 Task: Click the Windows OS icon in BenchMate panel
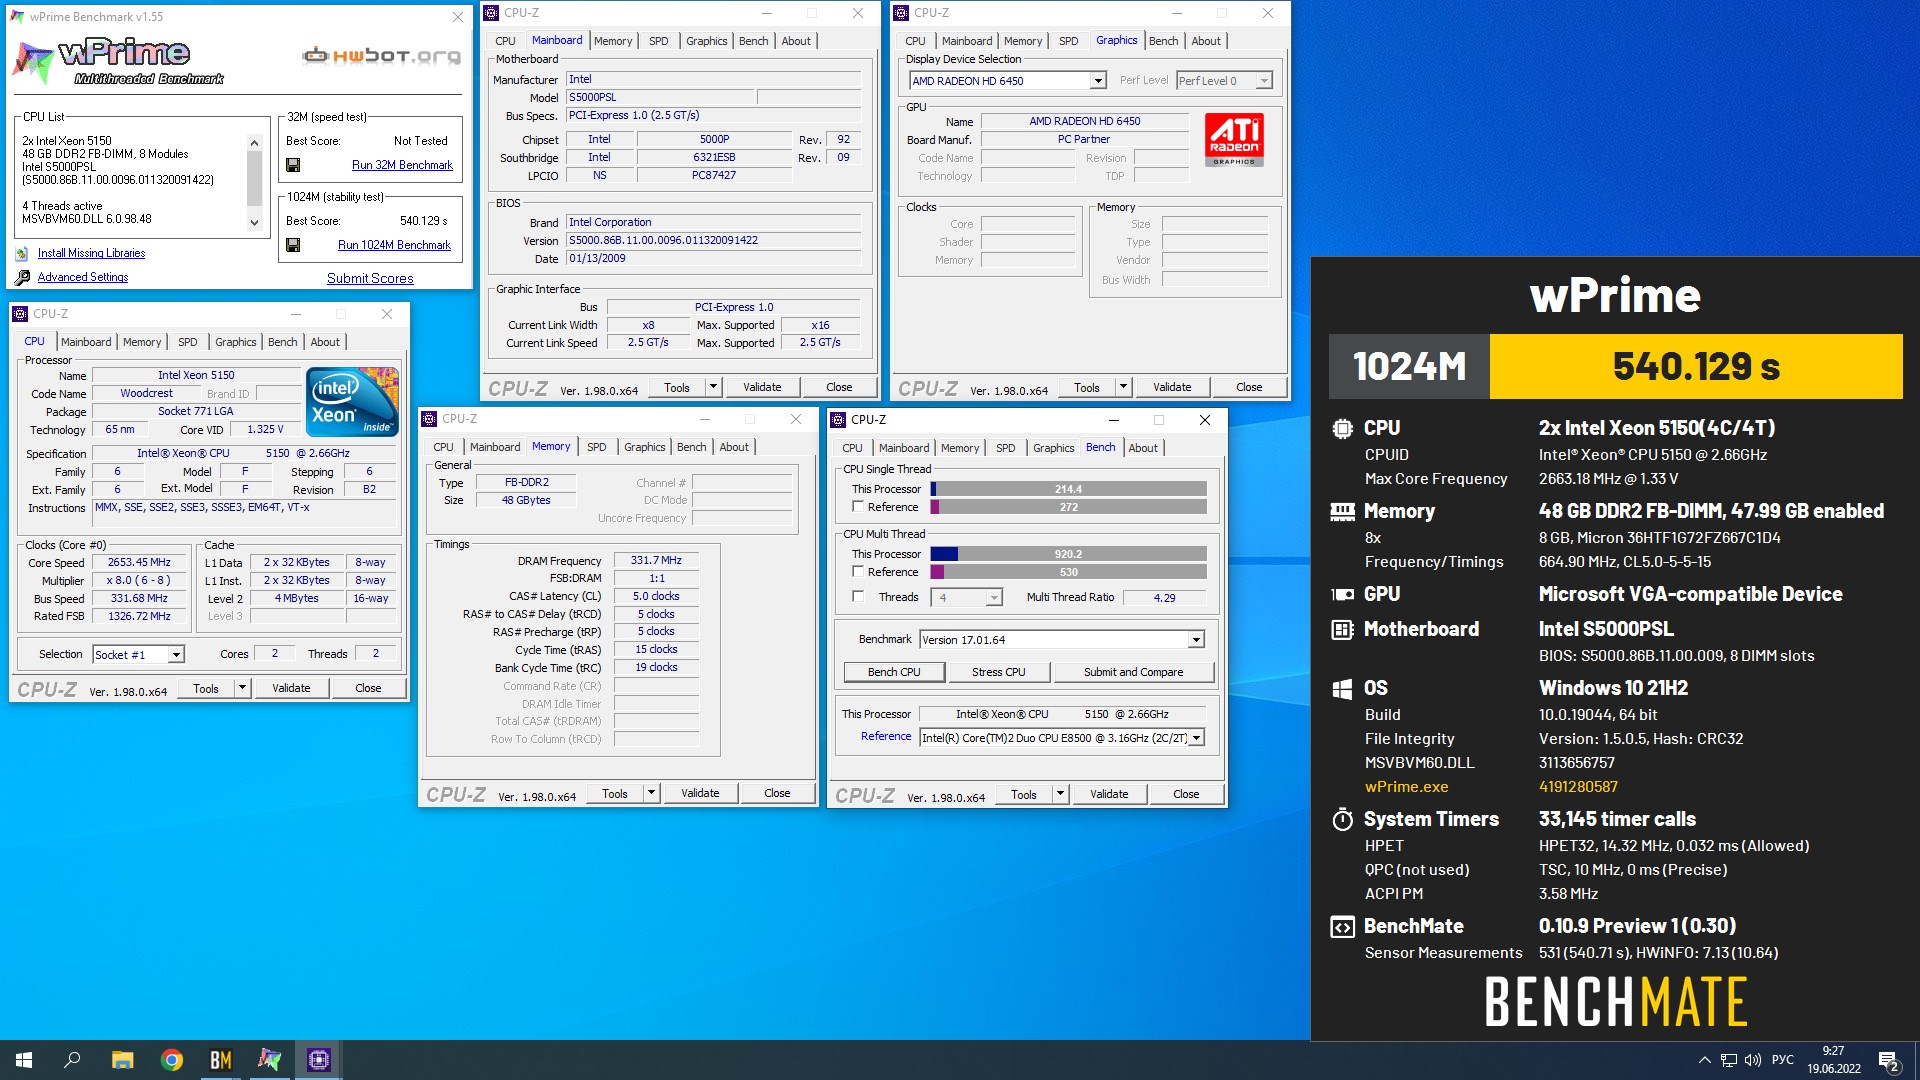point(1342,688)
